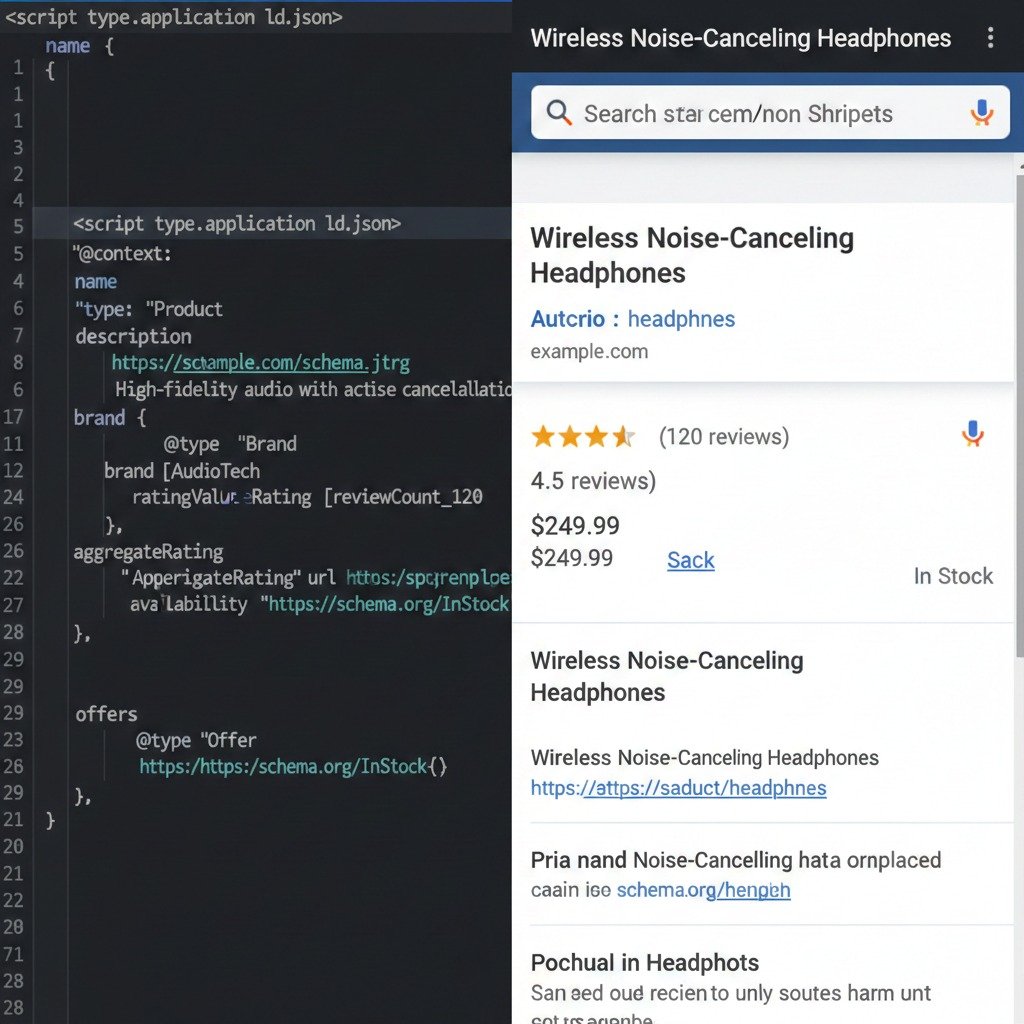
Task: Click the 'offers' property line in the code
Action: click(x=106, y=714)
